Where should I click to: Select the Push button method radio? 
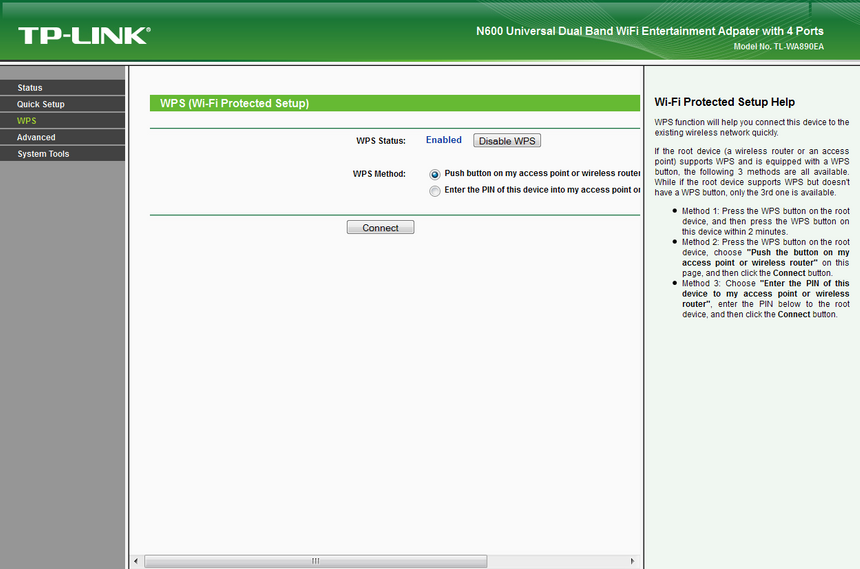click(435, 174)
